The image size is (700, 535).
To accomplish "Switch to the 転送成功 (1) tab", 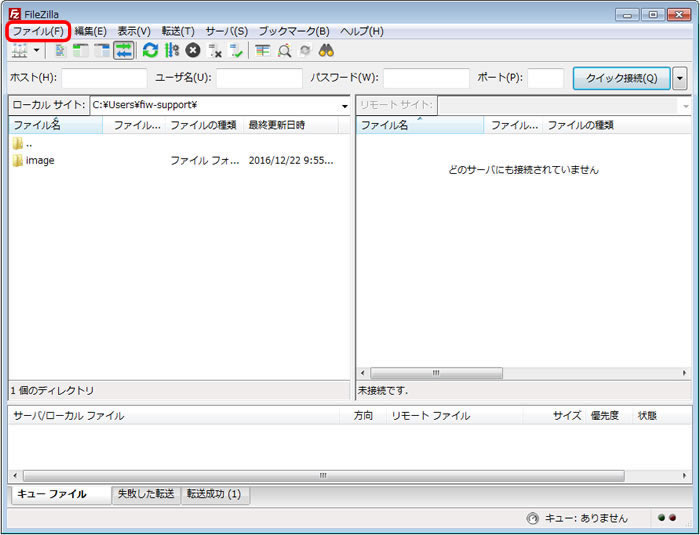I will coord(214,494).
